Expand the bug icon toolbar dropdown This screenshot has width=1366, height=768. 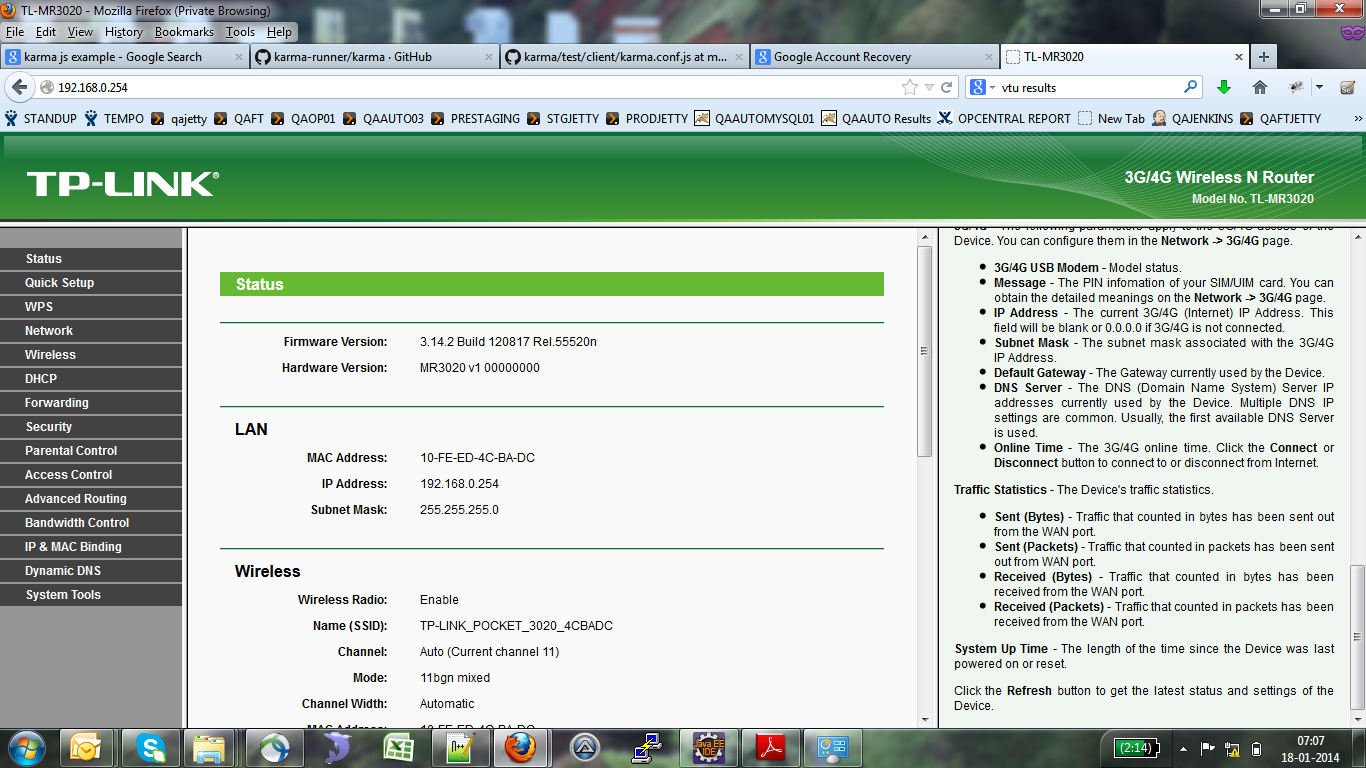1319,87
